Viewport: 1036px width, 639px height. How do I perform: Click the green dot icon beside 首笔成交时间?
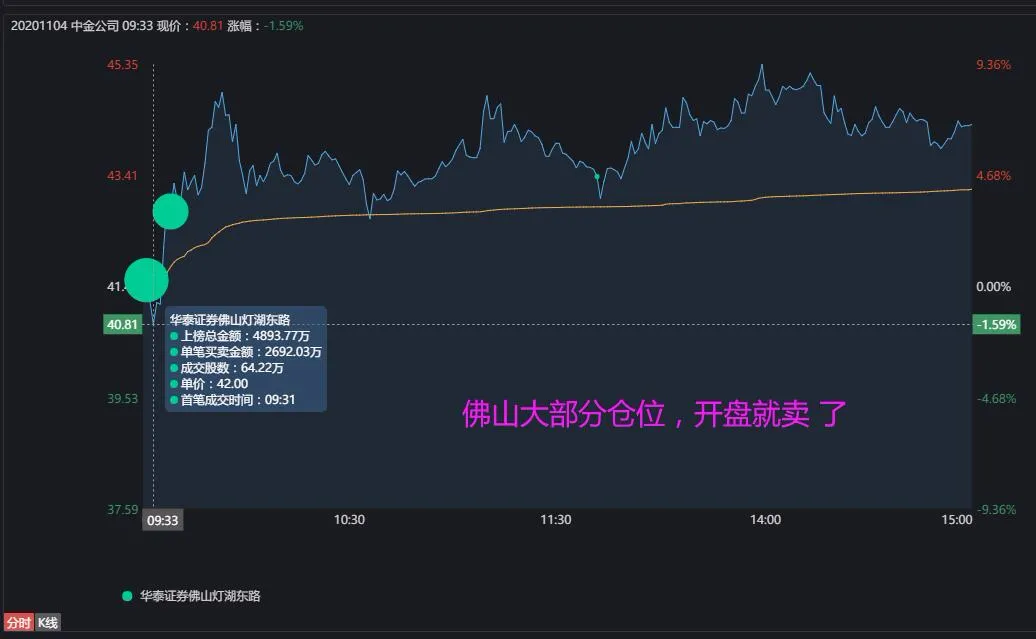pos(173,399)
